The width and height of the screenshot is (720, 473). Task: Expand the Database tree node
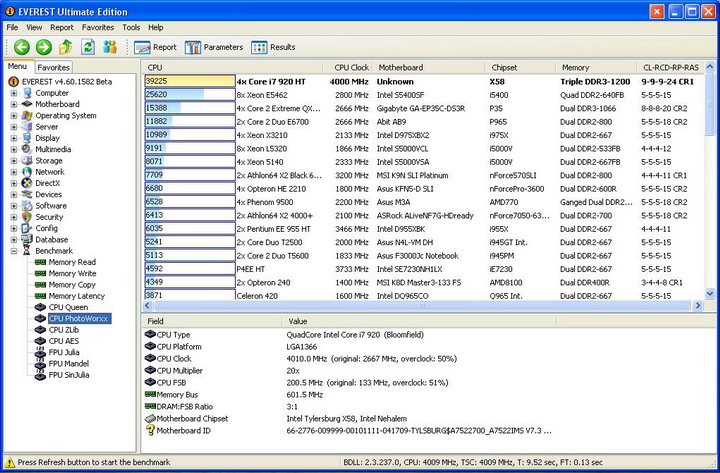pos(14,239)
